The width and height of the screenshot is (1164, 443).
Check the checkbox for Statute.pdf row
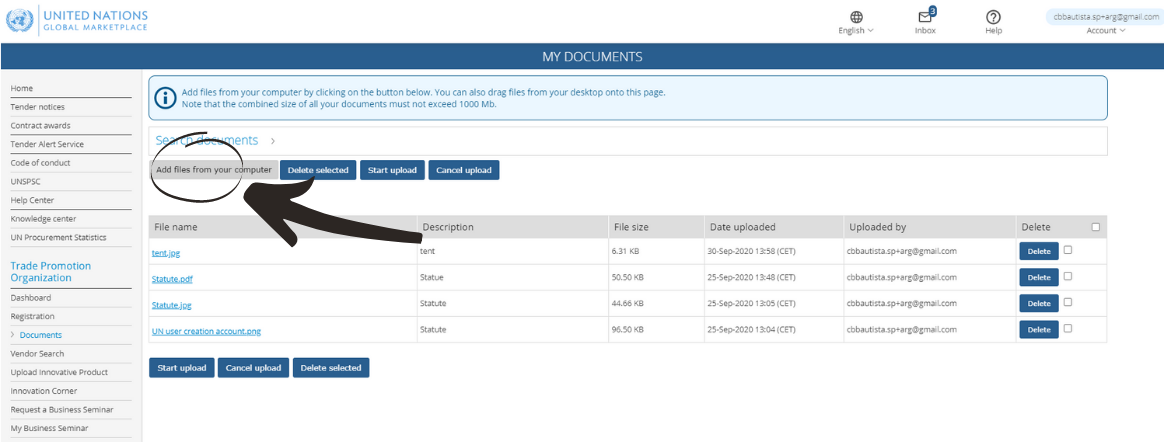click(1067, 276)
